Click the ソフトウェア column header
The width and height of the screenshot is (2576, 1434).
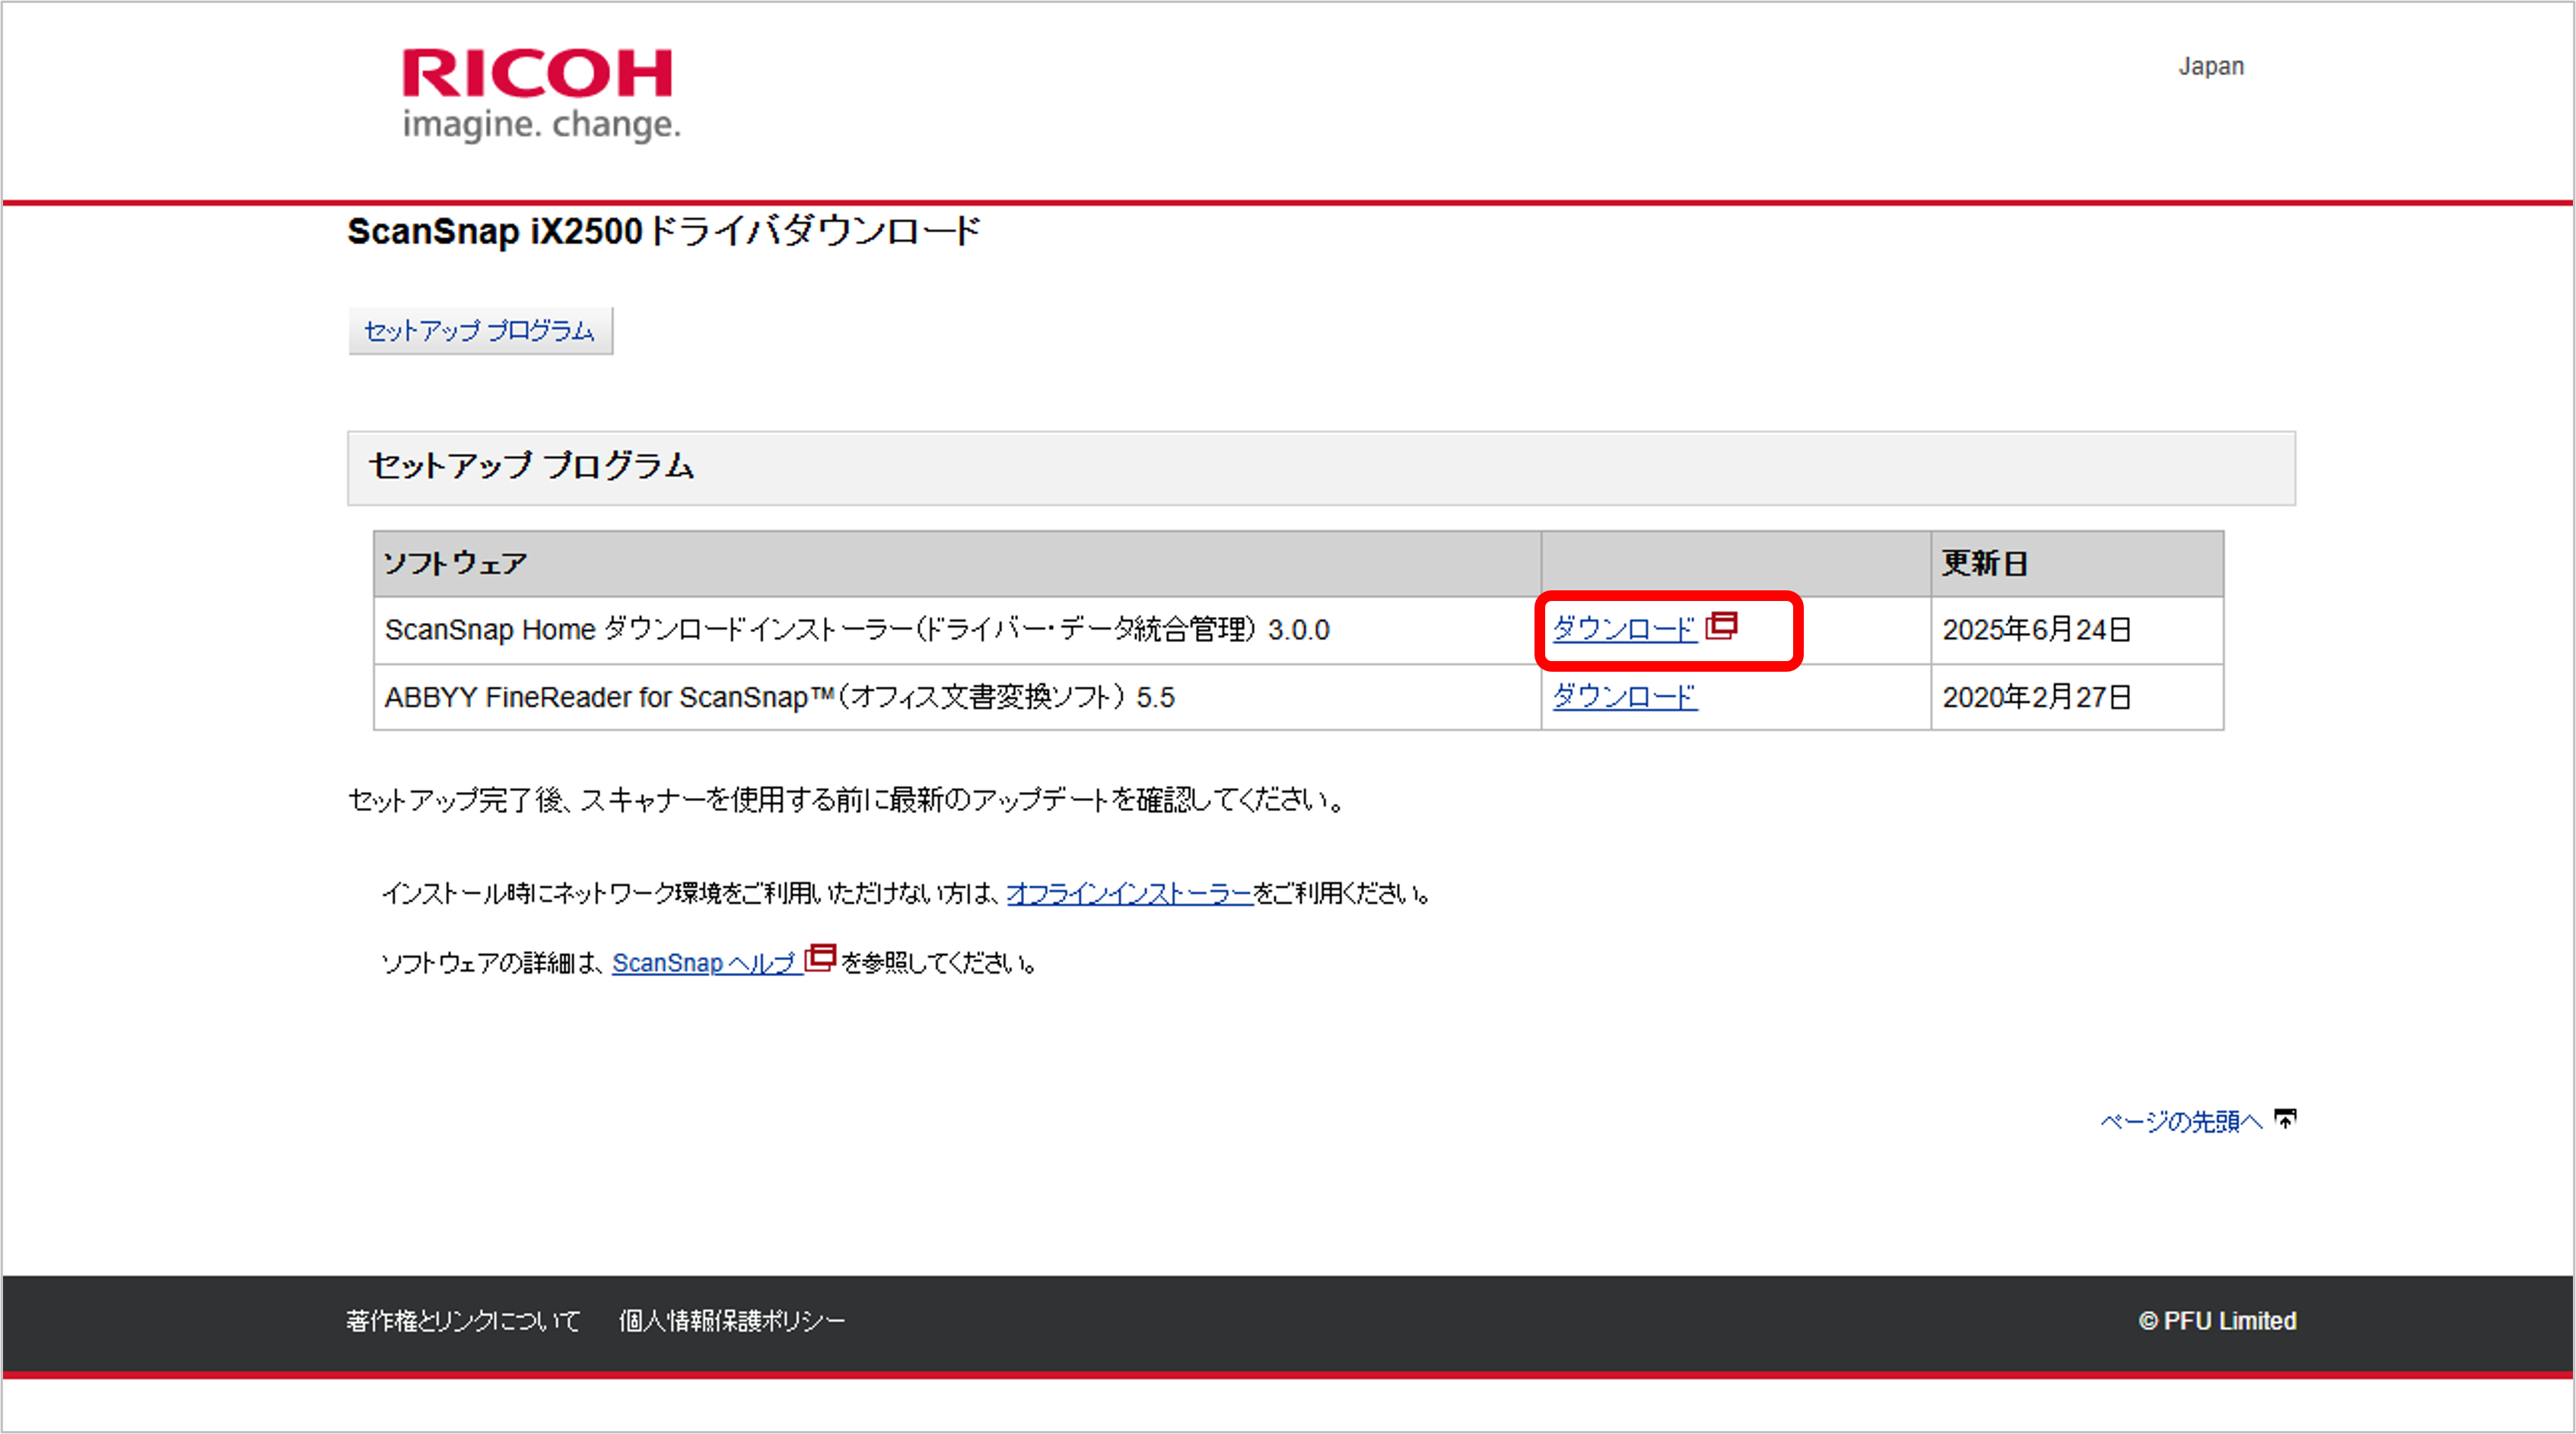(x=455, y=564)
